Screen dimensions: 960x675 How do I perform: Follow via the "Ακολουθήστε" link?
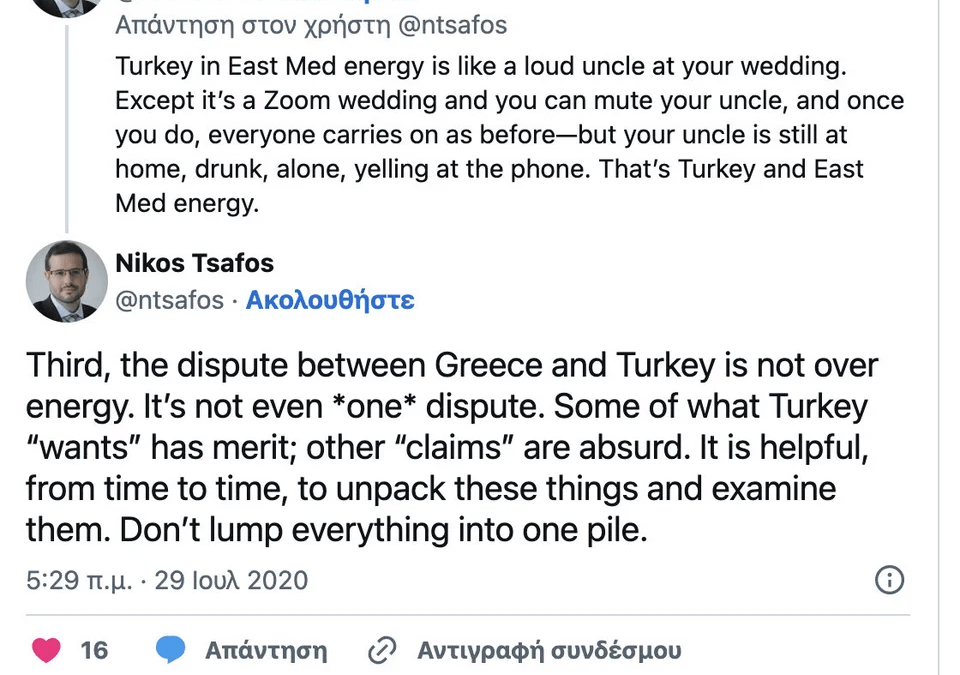pos(330,300)
